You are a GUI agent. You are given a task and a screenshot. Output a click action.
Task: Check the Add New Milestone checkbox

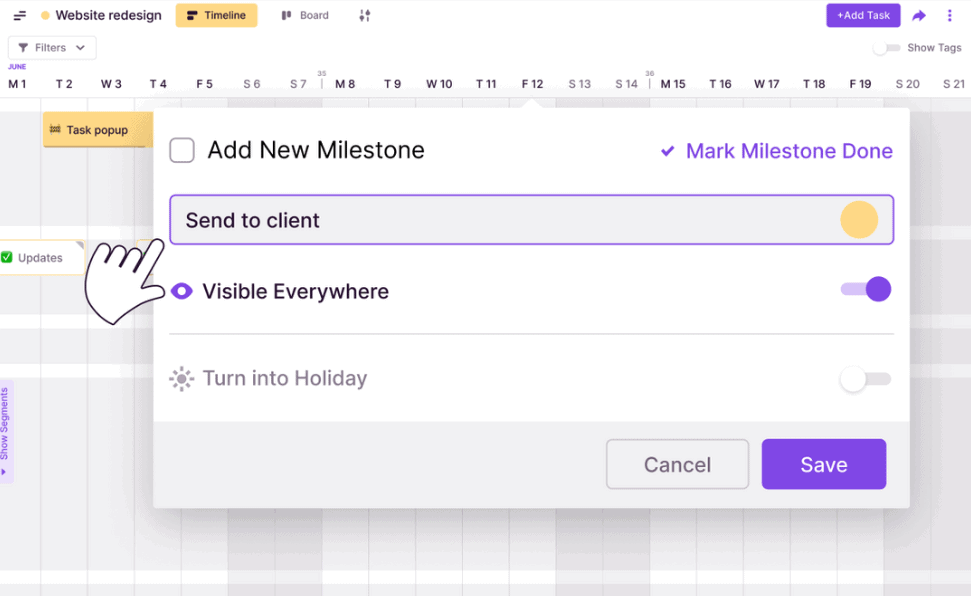point(182,151)
